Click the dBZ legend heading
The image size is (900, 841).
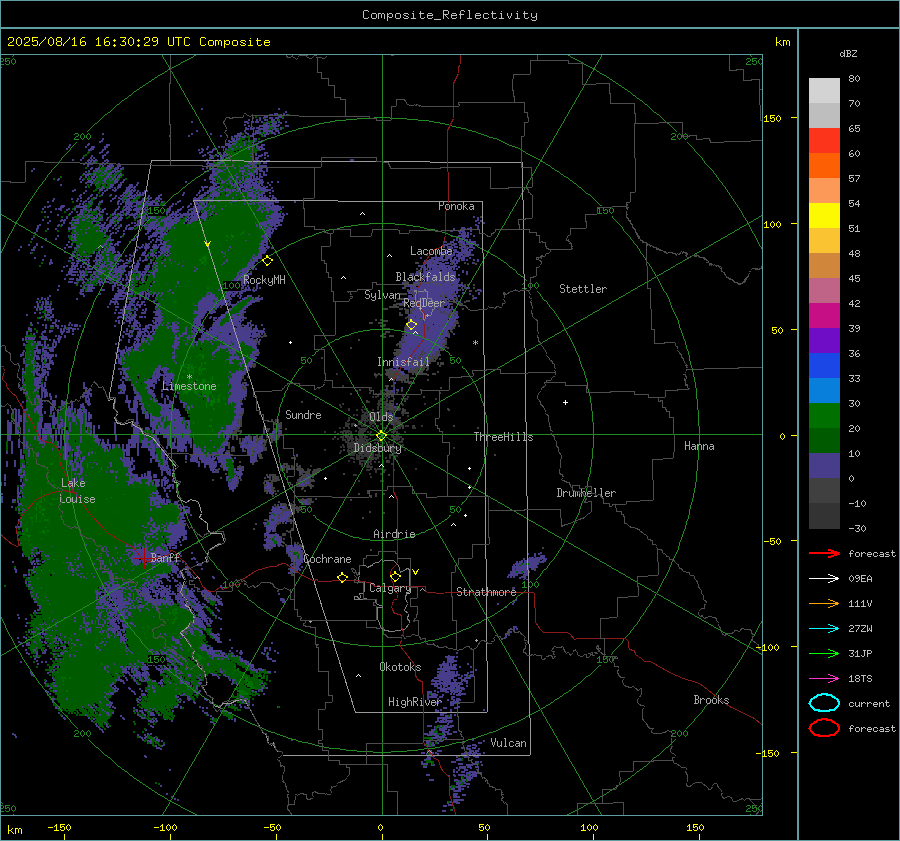(848, 54)
